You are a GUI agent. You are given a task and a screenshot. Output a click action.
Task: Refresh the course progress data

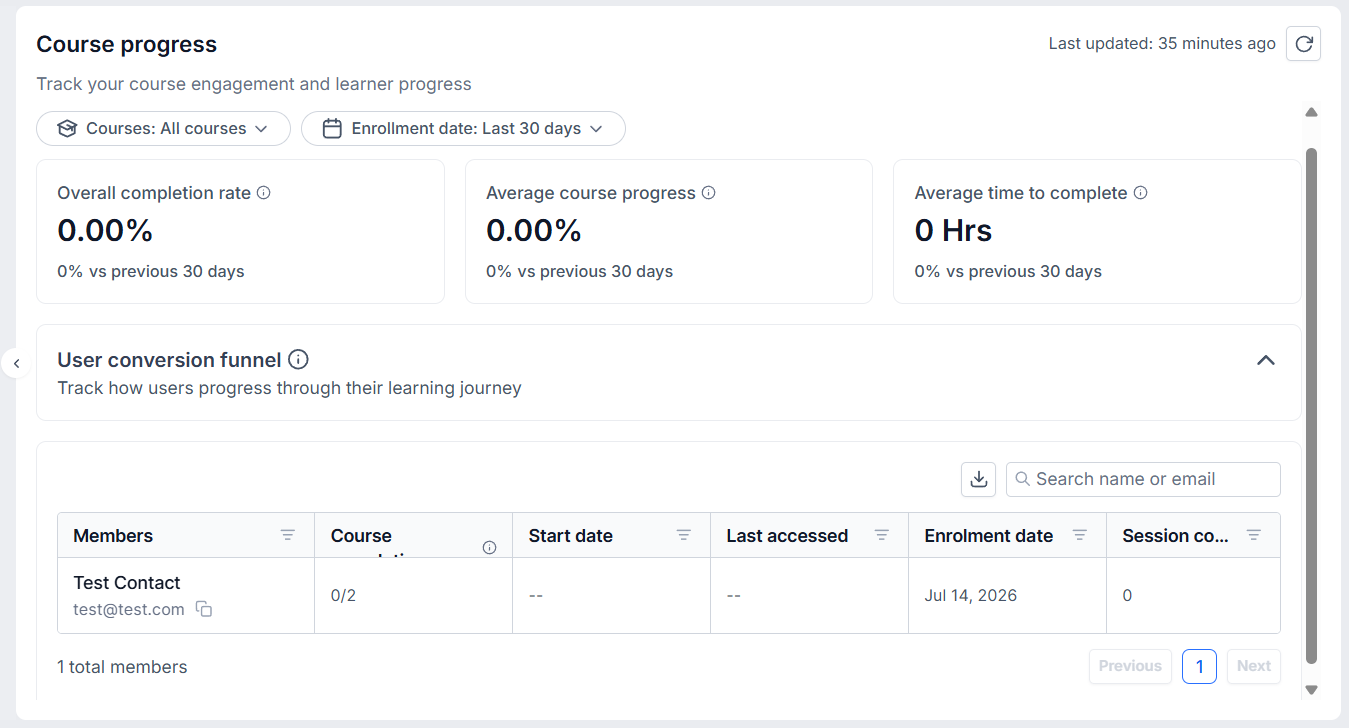point(1303,44)
